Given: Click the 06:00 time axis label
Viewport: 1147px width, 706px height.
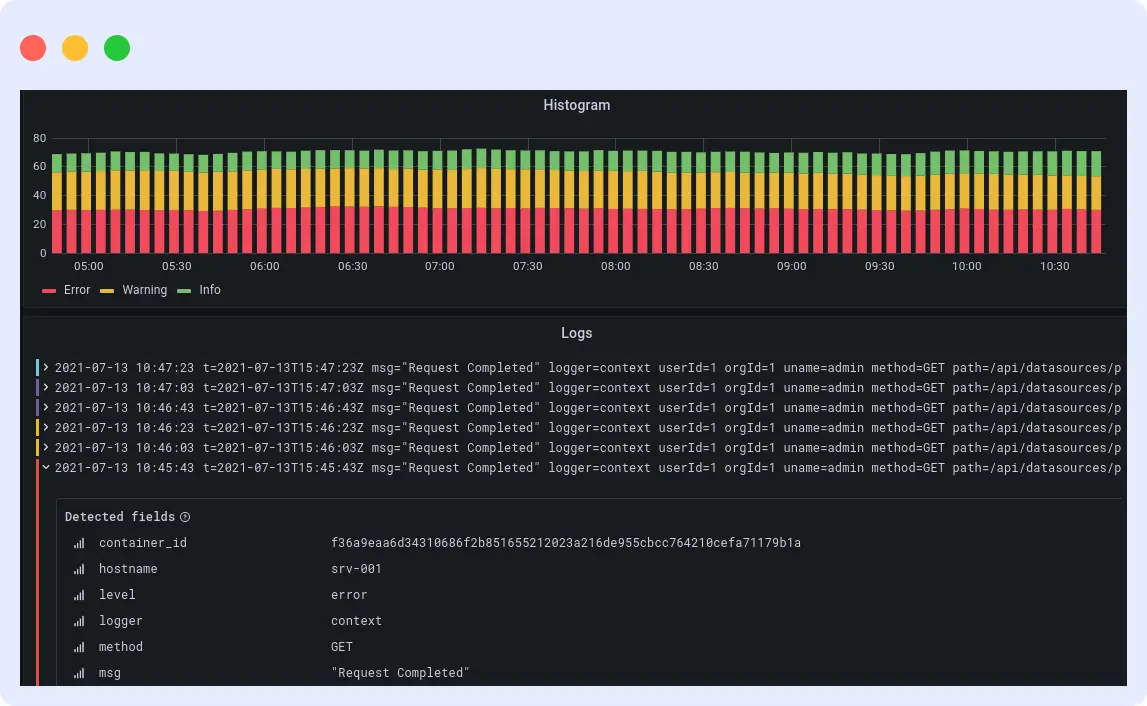Looking at the screenshot, I should coord(264,266).
